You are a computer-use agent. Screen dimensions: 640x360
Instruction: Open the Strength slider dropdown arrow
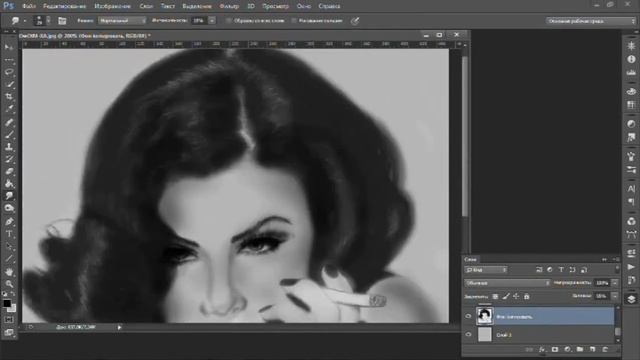[x=212, y=20]
